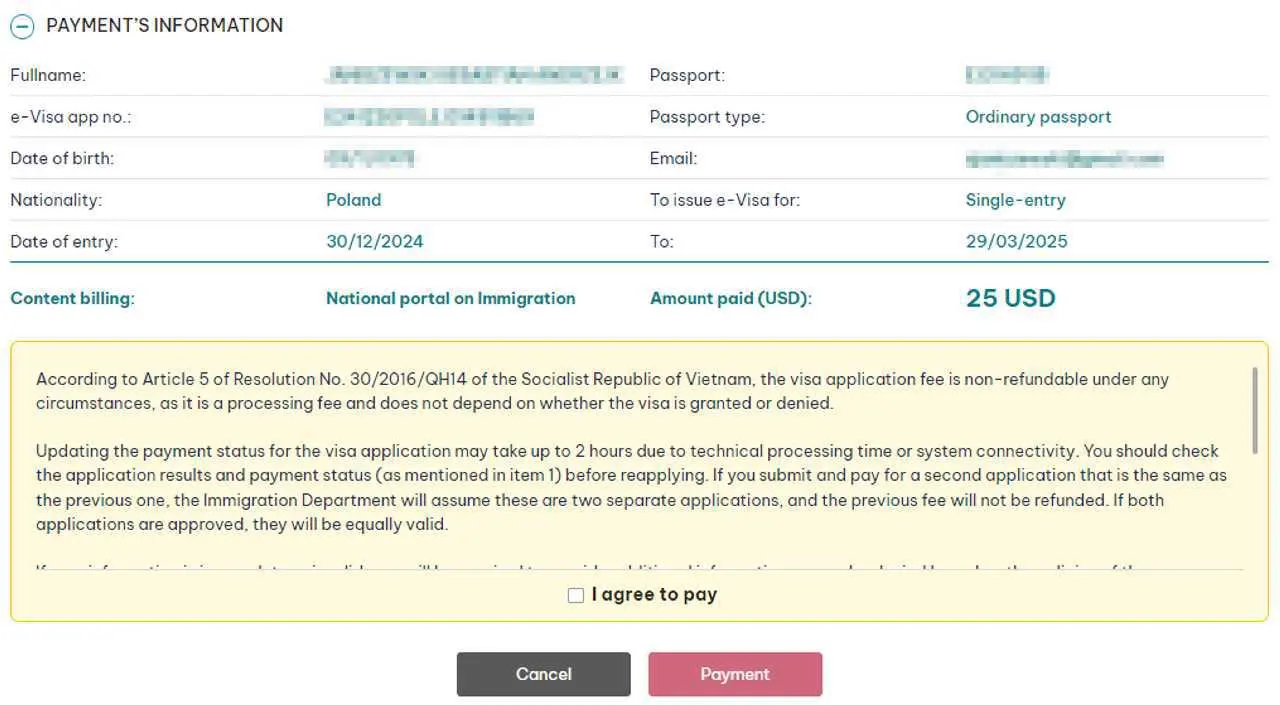This screenshot has width=1280, height=705.
Task: Click the blurred passport number value
Action: click(1007, 75)
